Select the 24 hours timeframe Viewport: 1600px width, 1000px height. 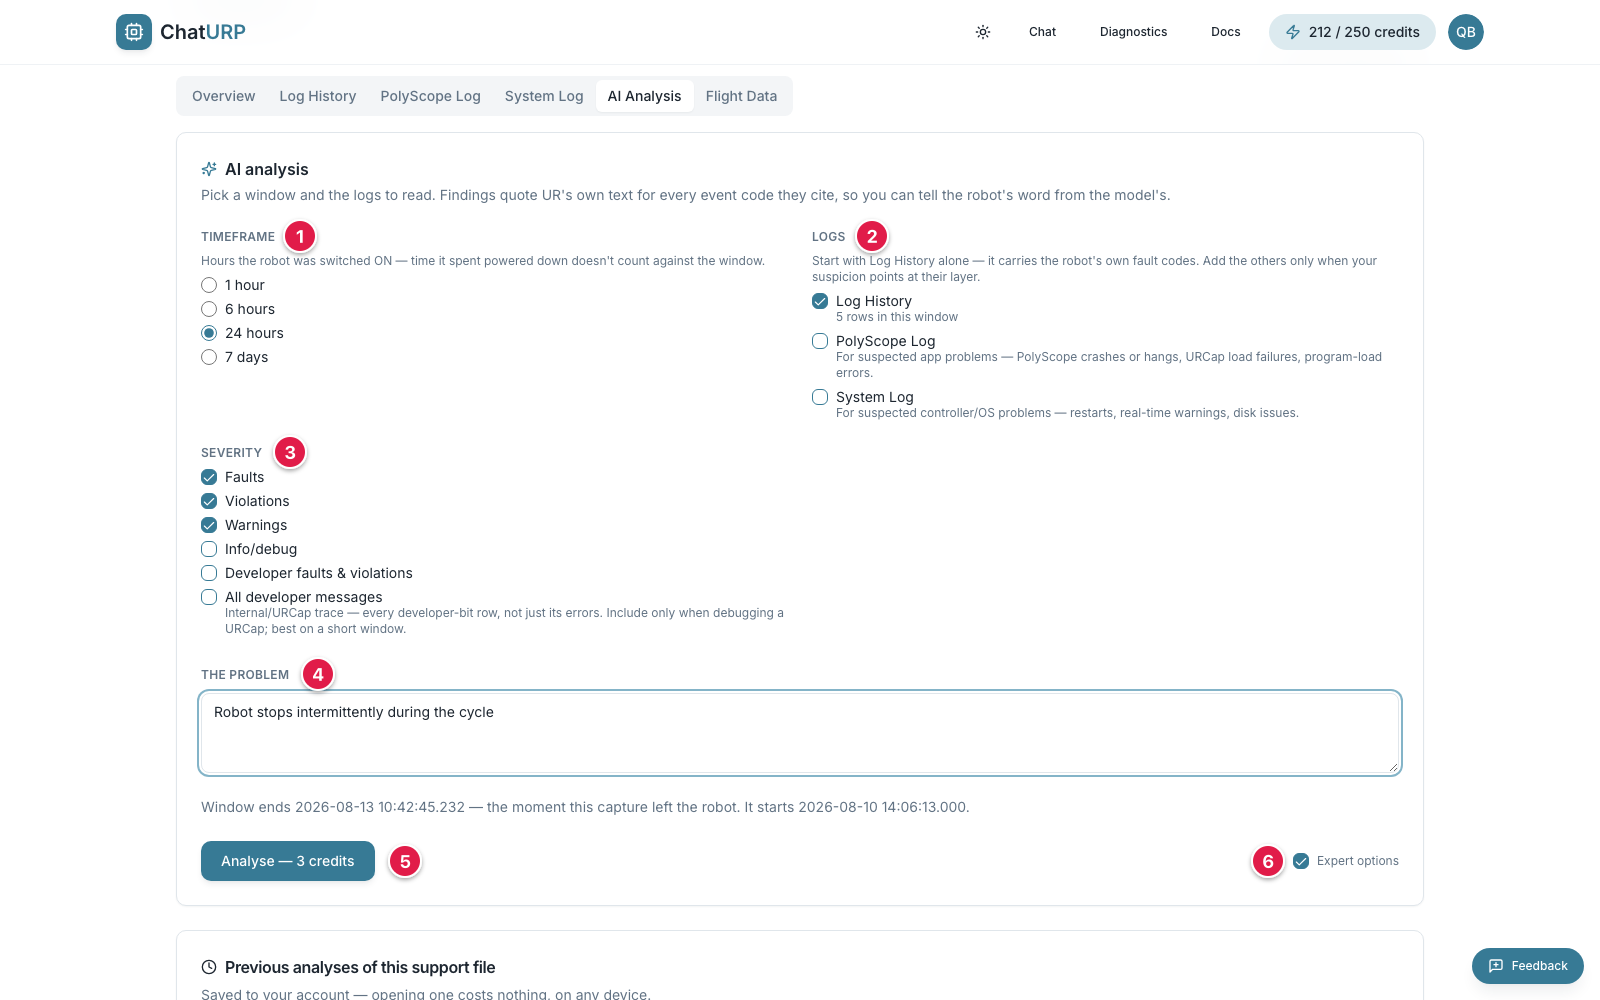209,333
